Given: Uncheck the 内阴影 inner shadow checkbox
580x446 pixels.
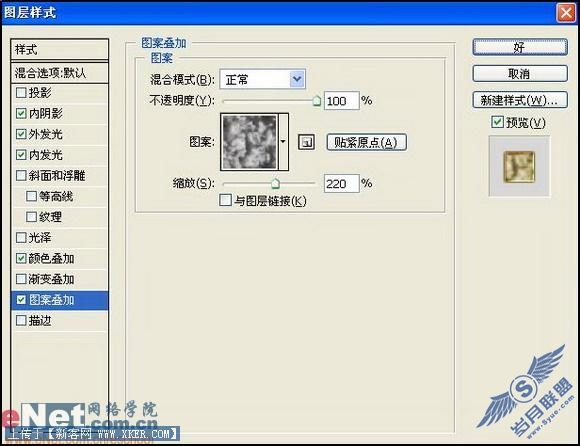Looking at the screenshot, I should [x=21, y=113].
